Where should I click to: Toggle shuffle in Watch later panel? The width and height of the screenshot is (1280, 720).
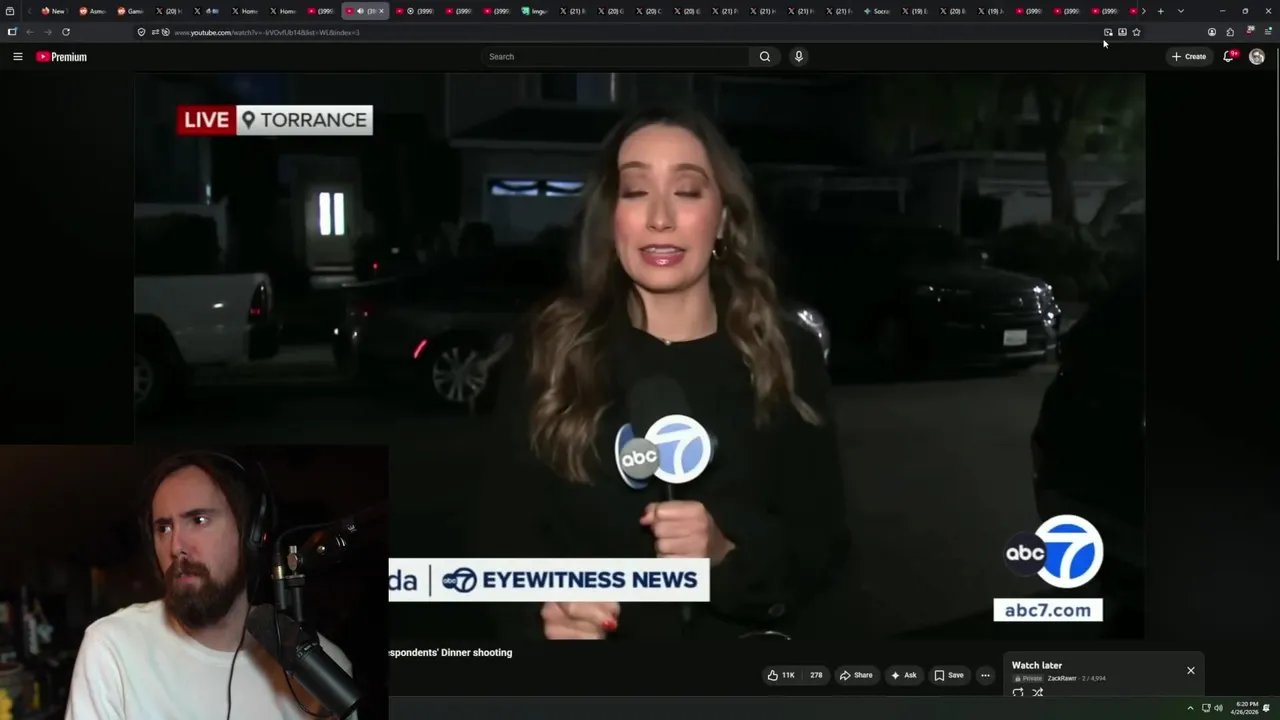pyautogui.click(x=1038, y=692)
